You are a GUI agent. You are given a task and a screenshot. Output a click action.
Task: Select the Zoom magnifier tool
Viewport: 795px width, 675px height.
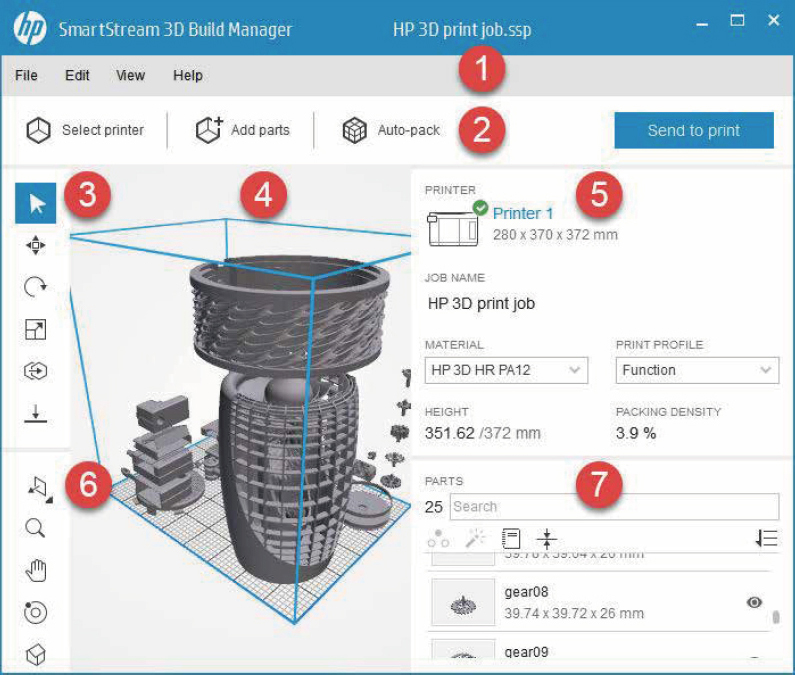click(36, 528)
